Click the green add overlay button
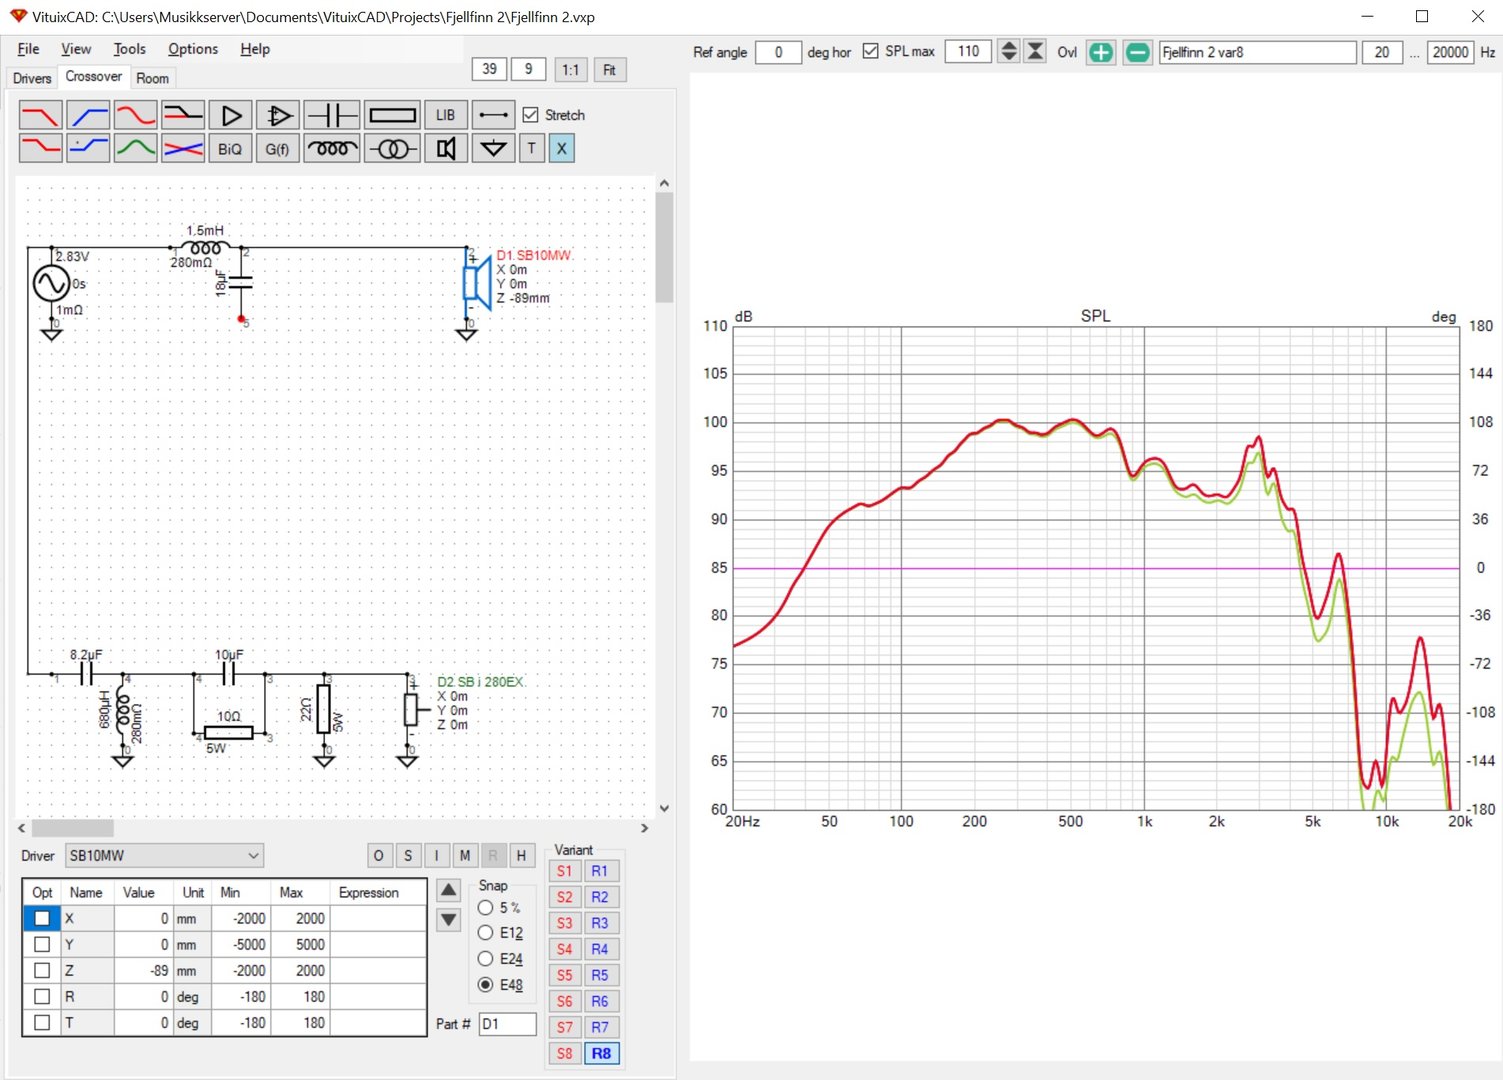The height and width of the screenshot is (1080, 1503). (x=1100, y=52)
